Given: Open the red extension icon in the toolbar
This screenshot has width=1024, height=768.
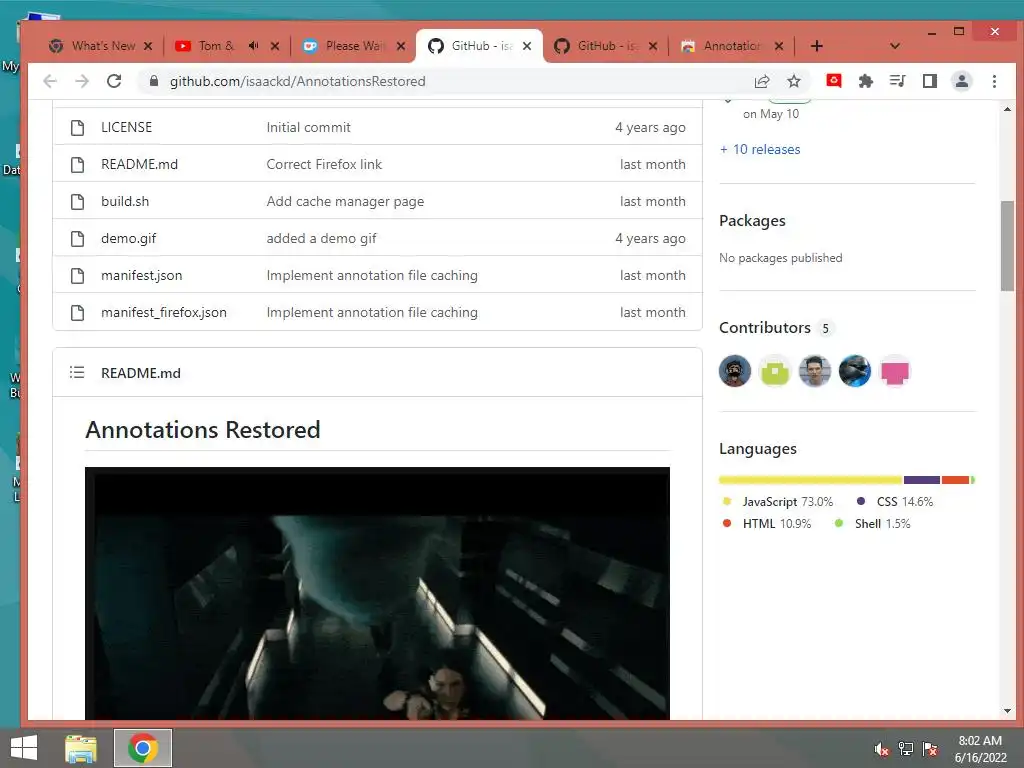Looking at the screenshot, I should [833, 80].
